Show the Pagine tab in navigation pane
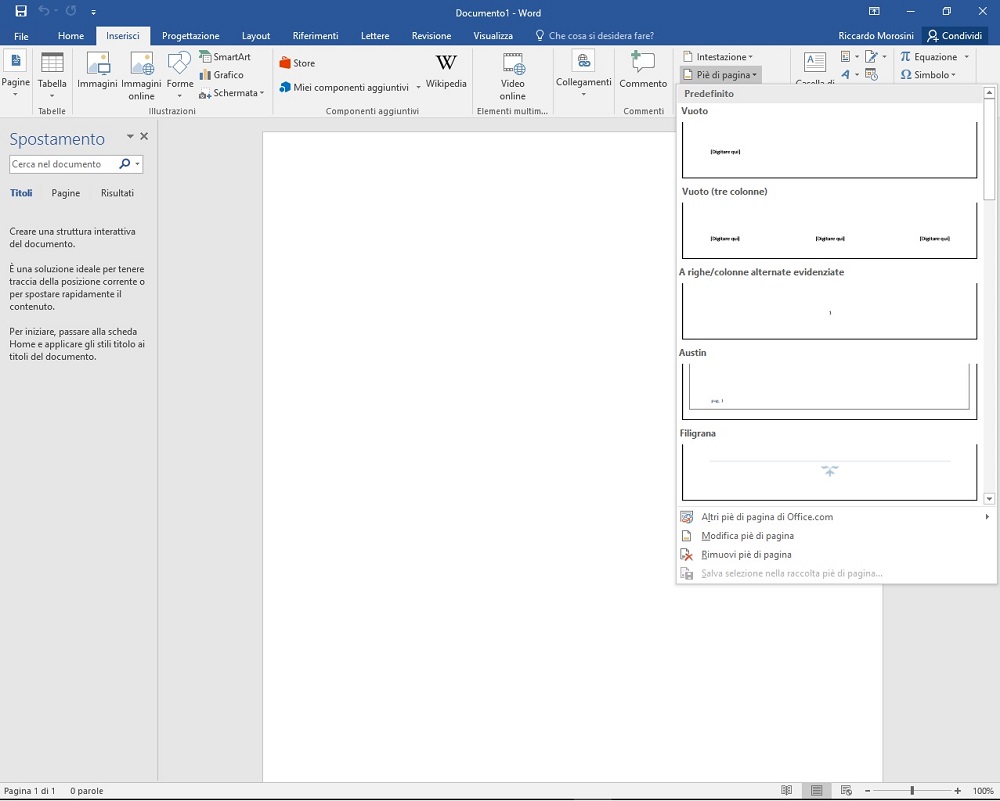1000x801 pixels. coord(66,193)
